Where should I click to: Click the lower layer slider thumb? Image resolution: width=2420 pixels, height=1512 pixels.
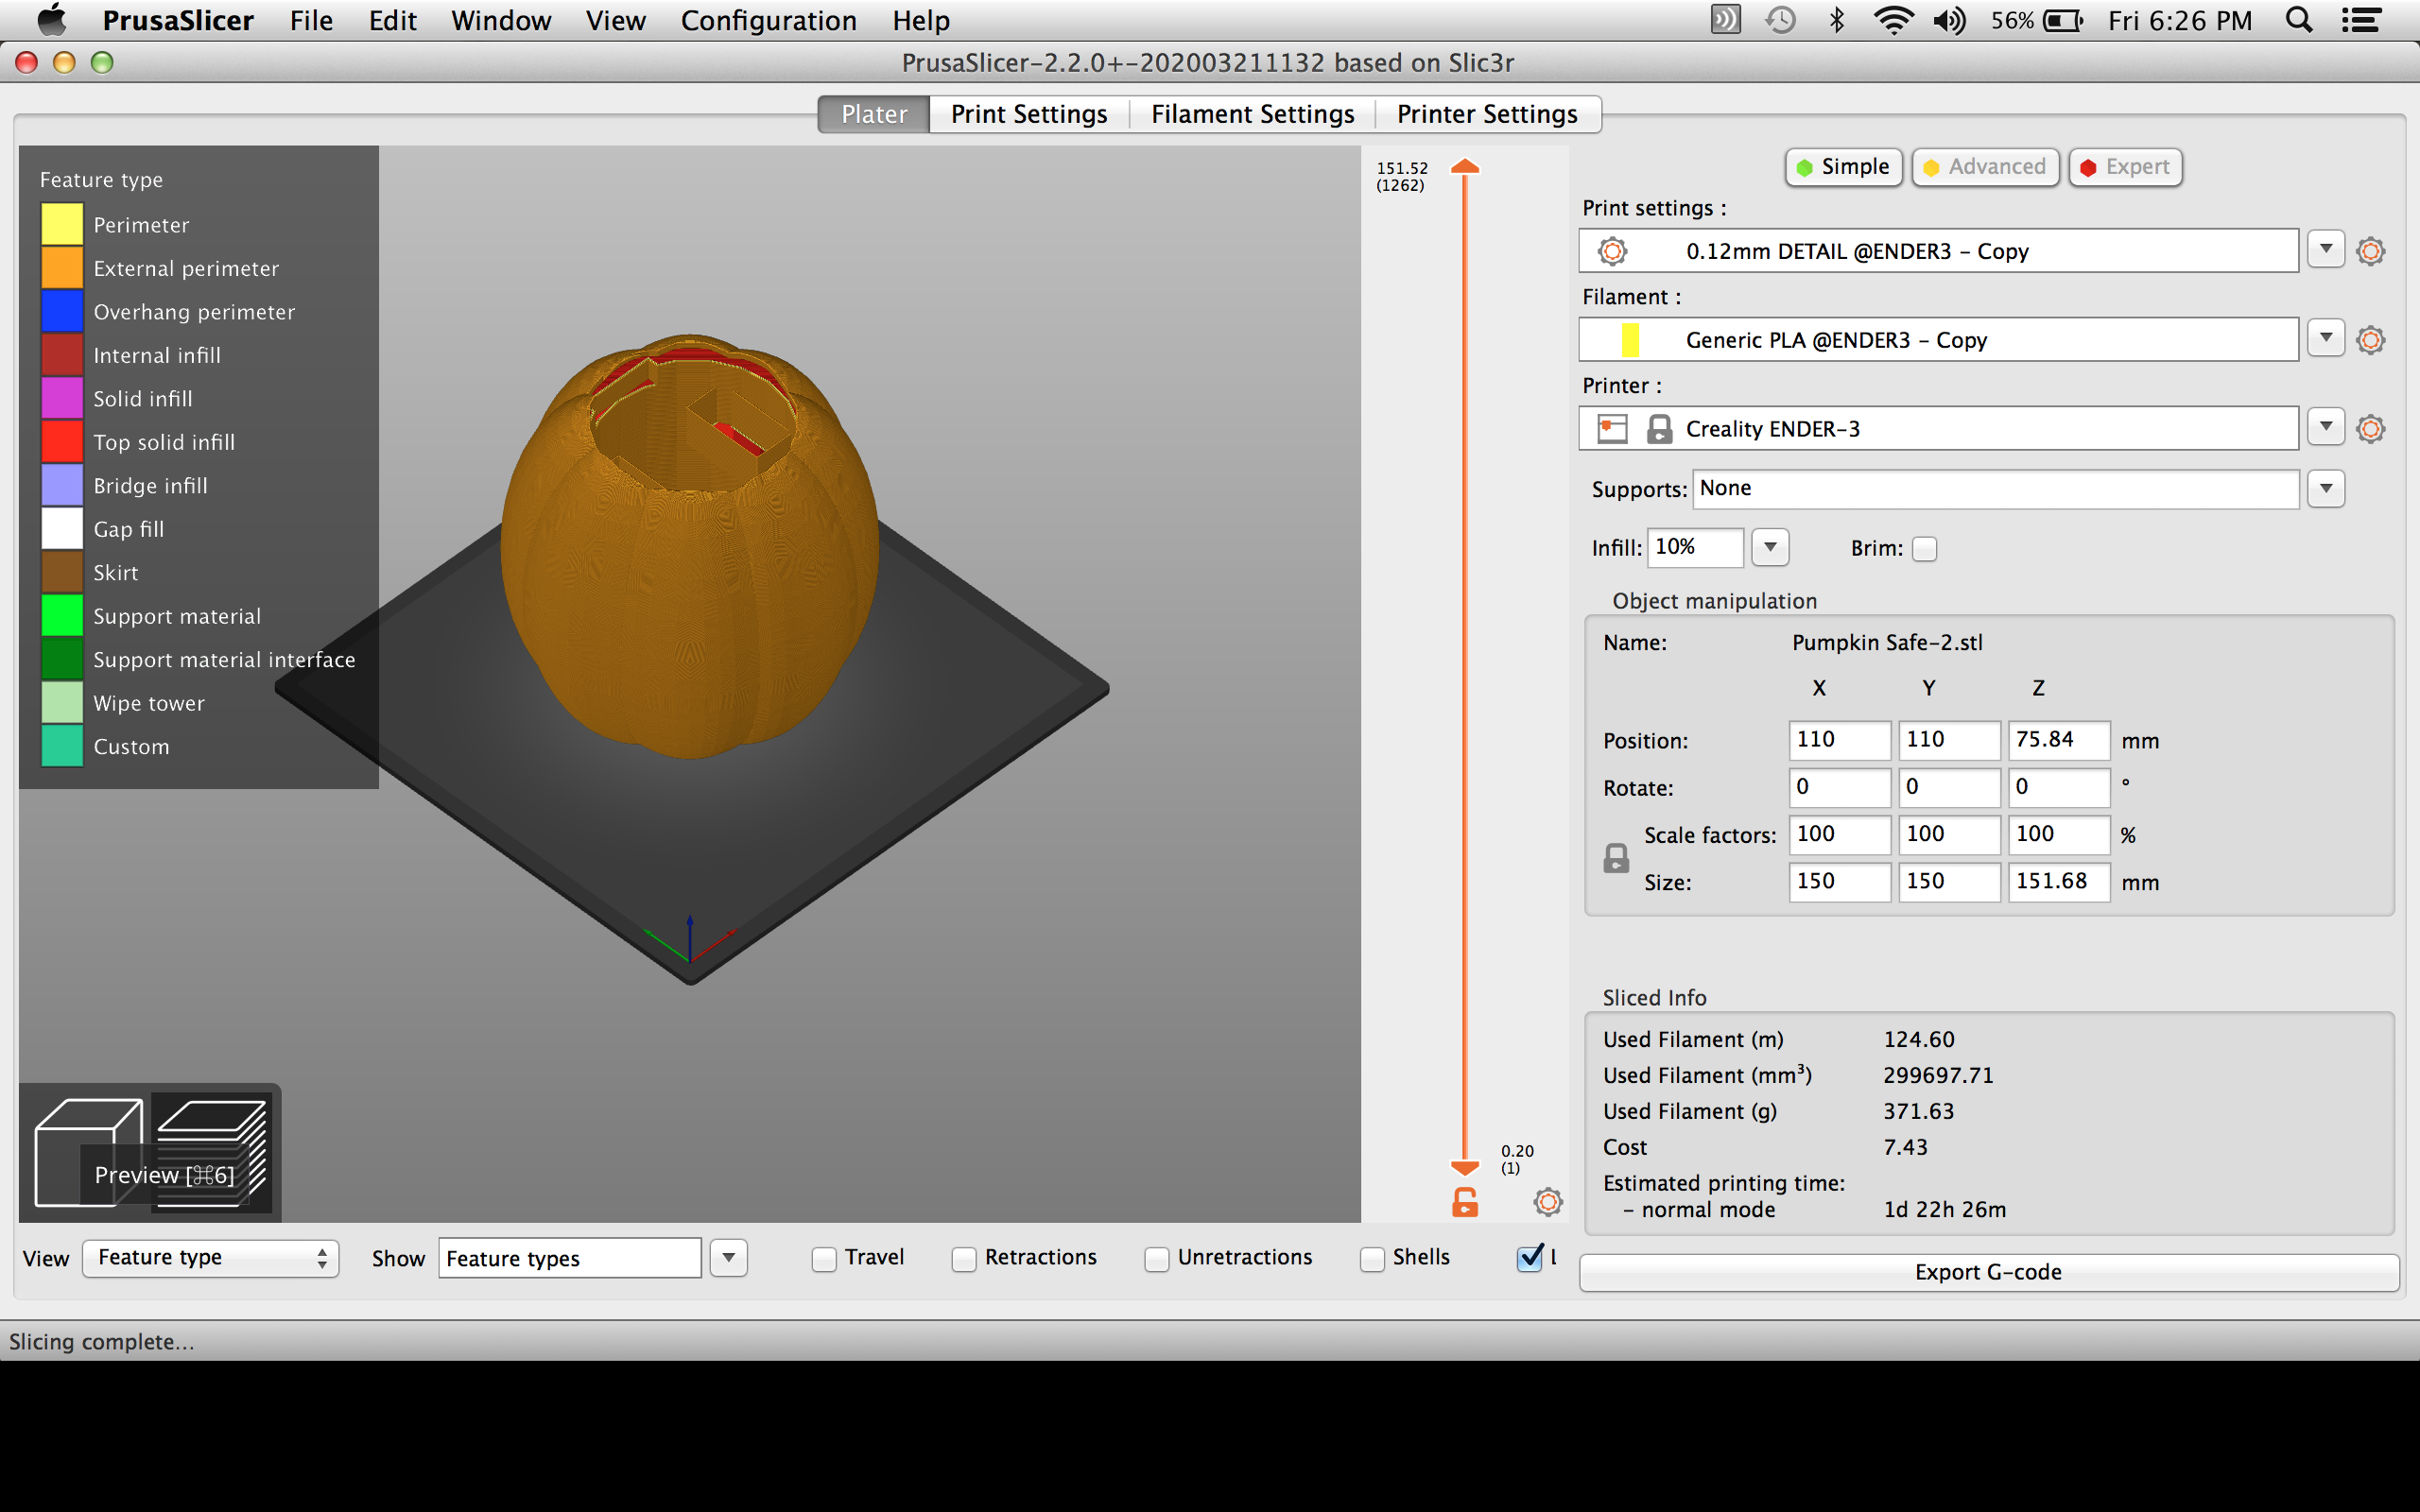(1465, 1167)
